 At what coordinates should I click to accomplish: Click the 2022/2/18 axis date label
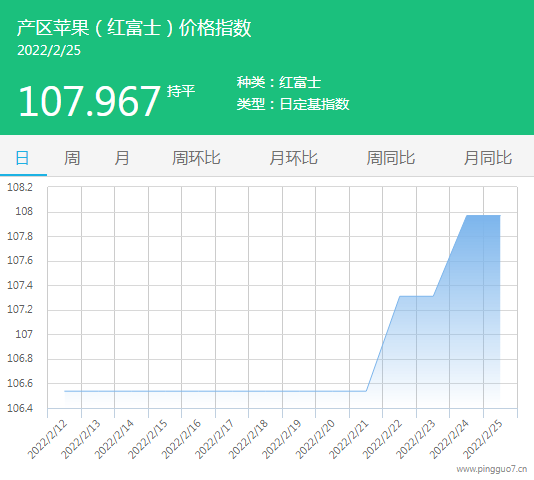point(248,439)
